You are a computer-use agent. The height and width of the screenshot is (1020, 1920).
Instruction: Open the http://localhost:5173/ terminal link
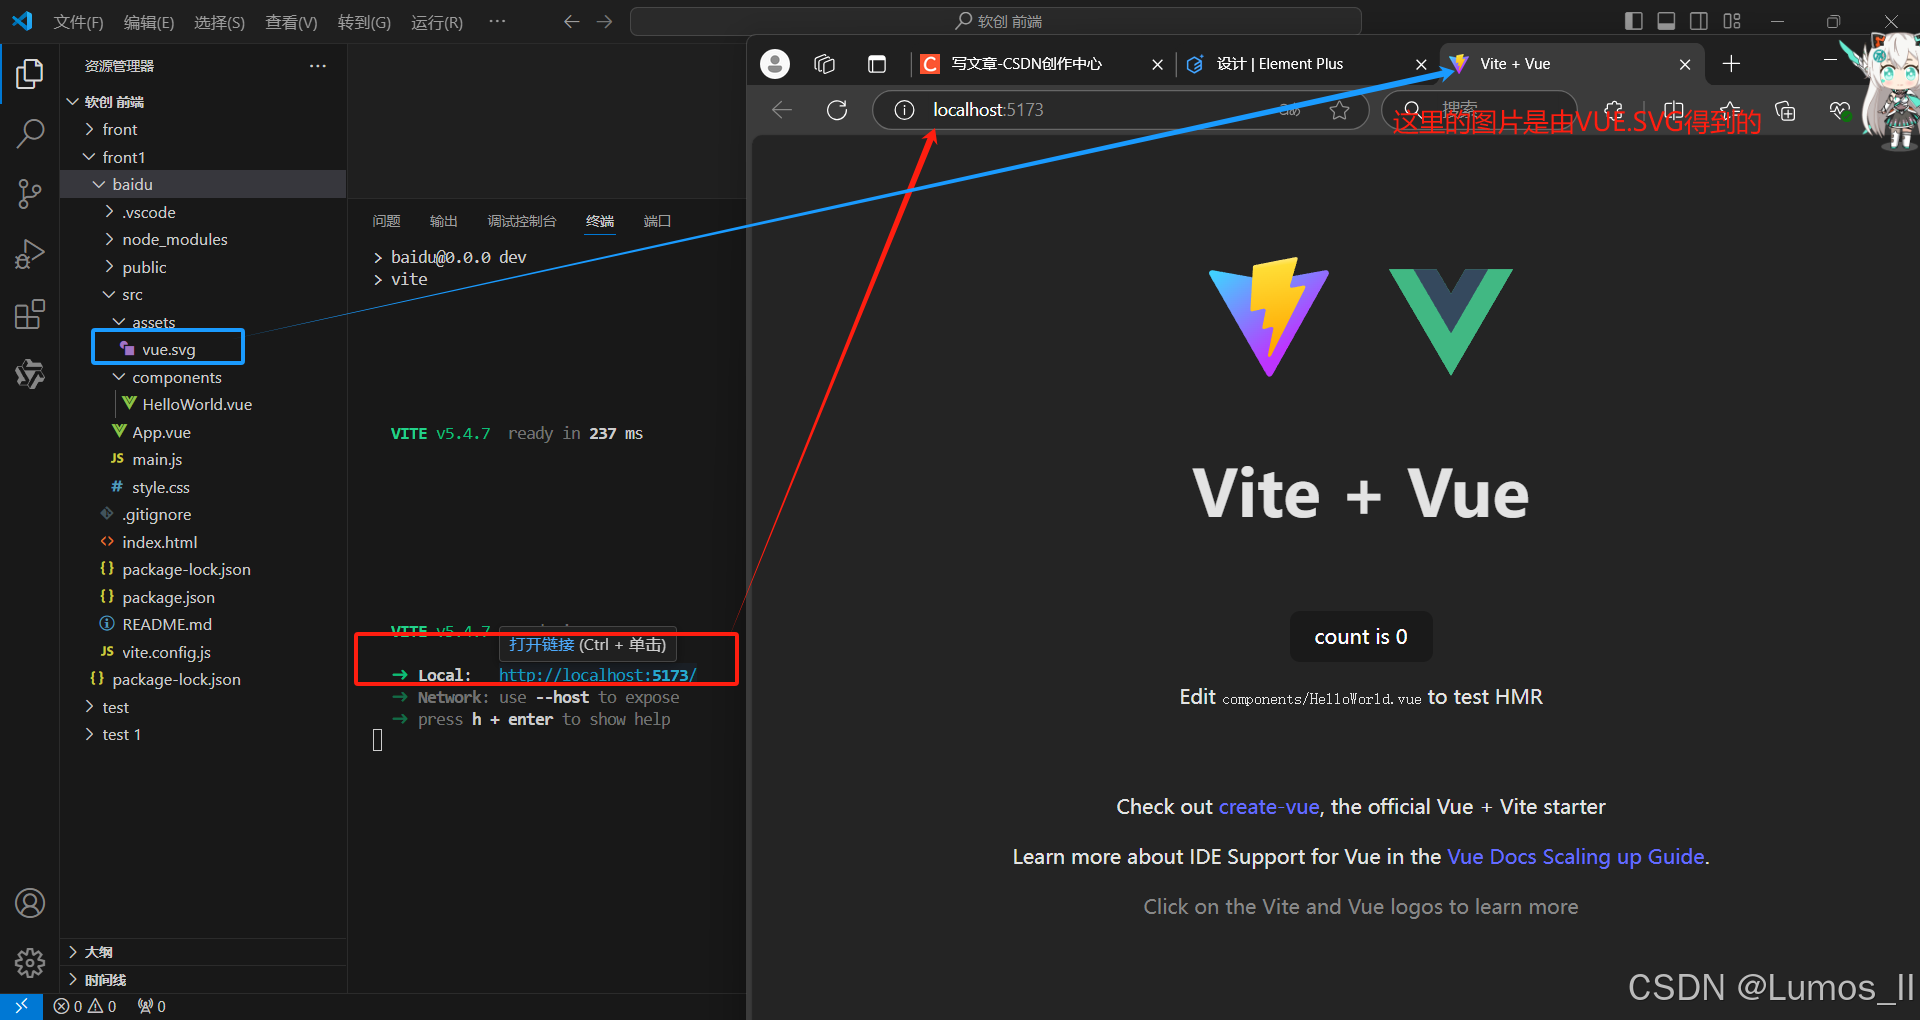click(597, 675)
